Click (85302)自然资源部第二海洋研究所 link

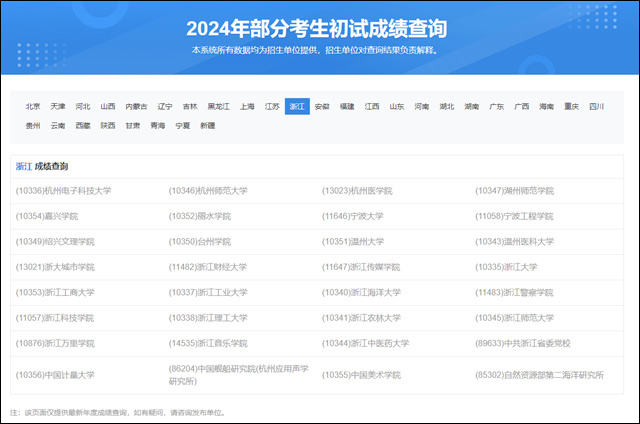(x=539, y=375)
